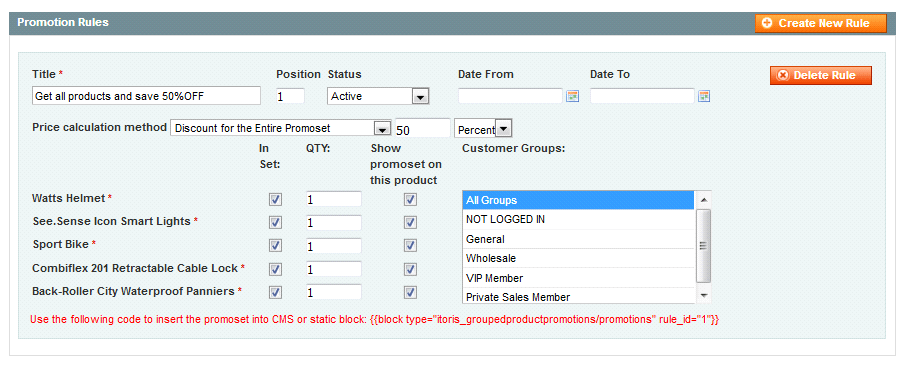This screenshot has width=909, height=365.
Task: Open the Status dropdown showing Active
Action: pos(379,96)
